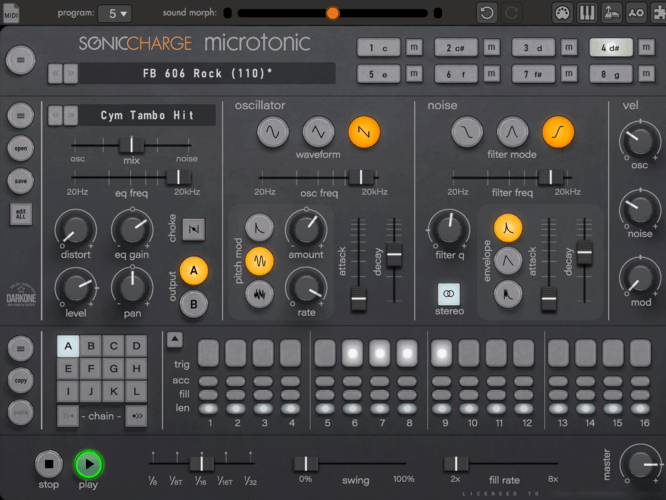Image resolution: width=666 pixels, height=500 pixels.
Task: Select drum channel 8 g
Action: coord(610,74)
